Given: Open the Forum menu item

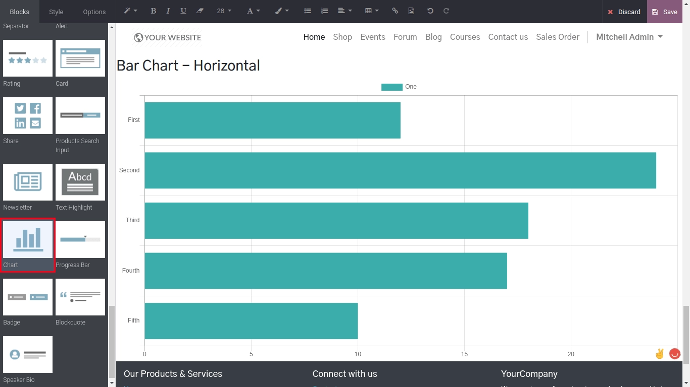Looking at the screenshot, I should point(405,37).
